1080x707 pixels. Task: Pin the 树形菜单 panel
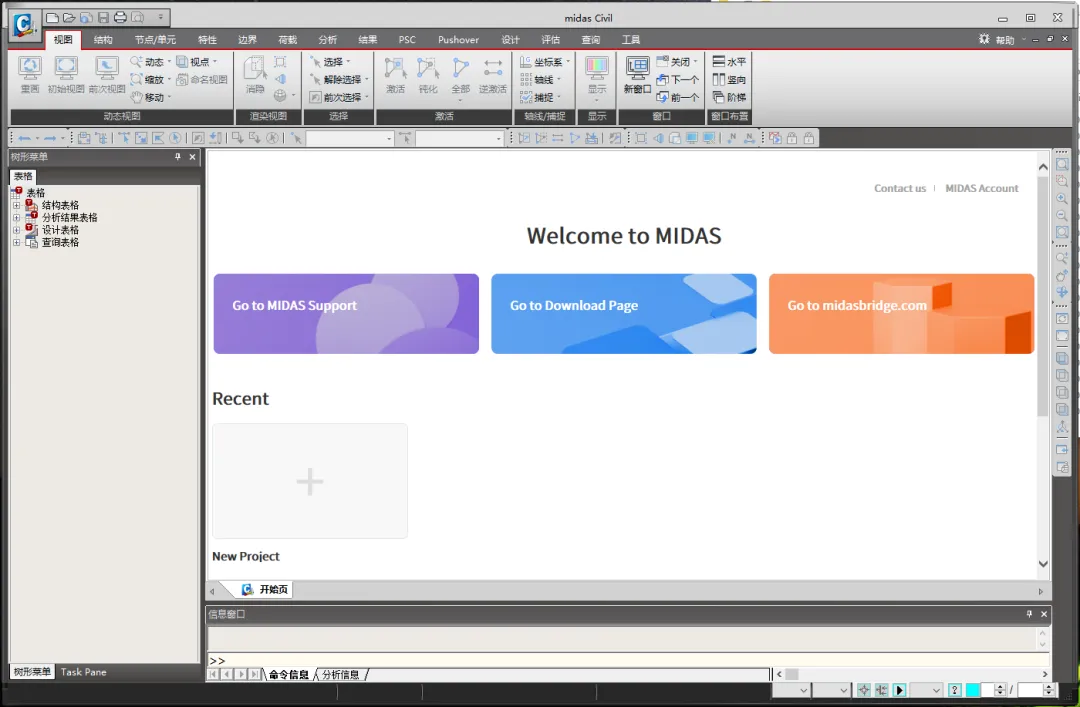pyautogui.click(x=178, y=157)
